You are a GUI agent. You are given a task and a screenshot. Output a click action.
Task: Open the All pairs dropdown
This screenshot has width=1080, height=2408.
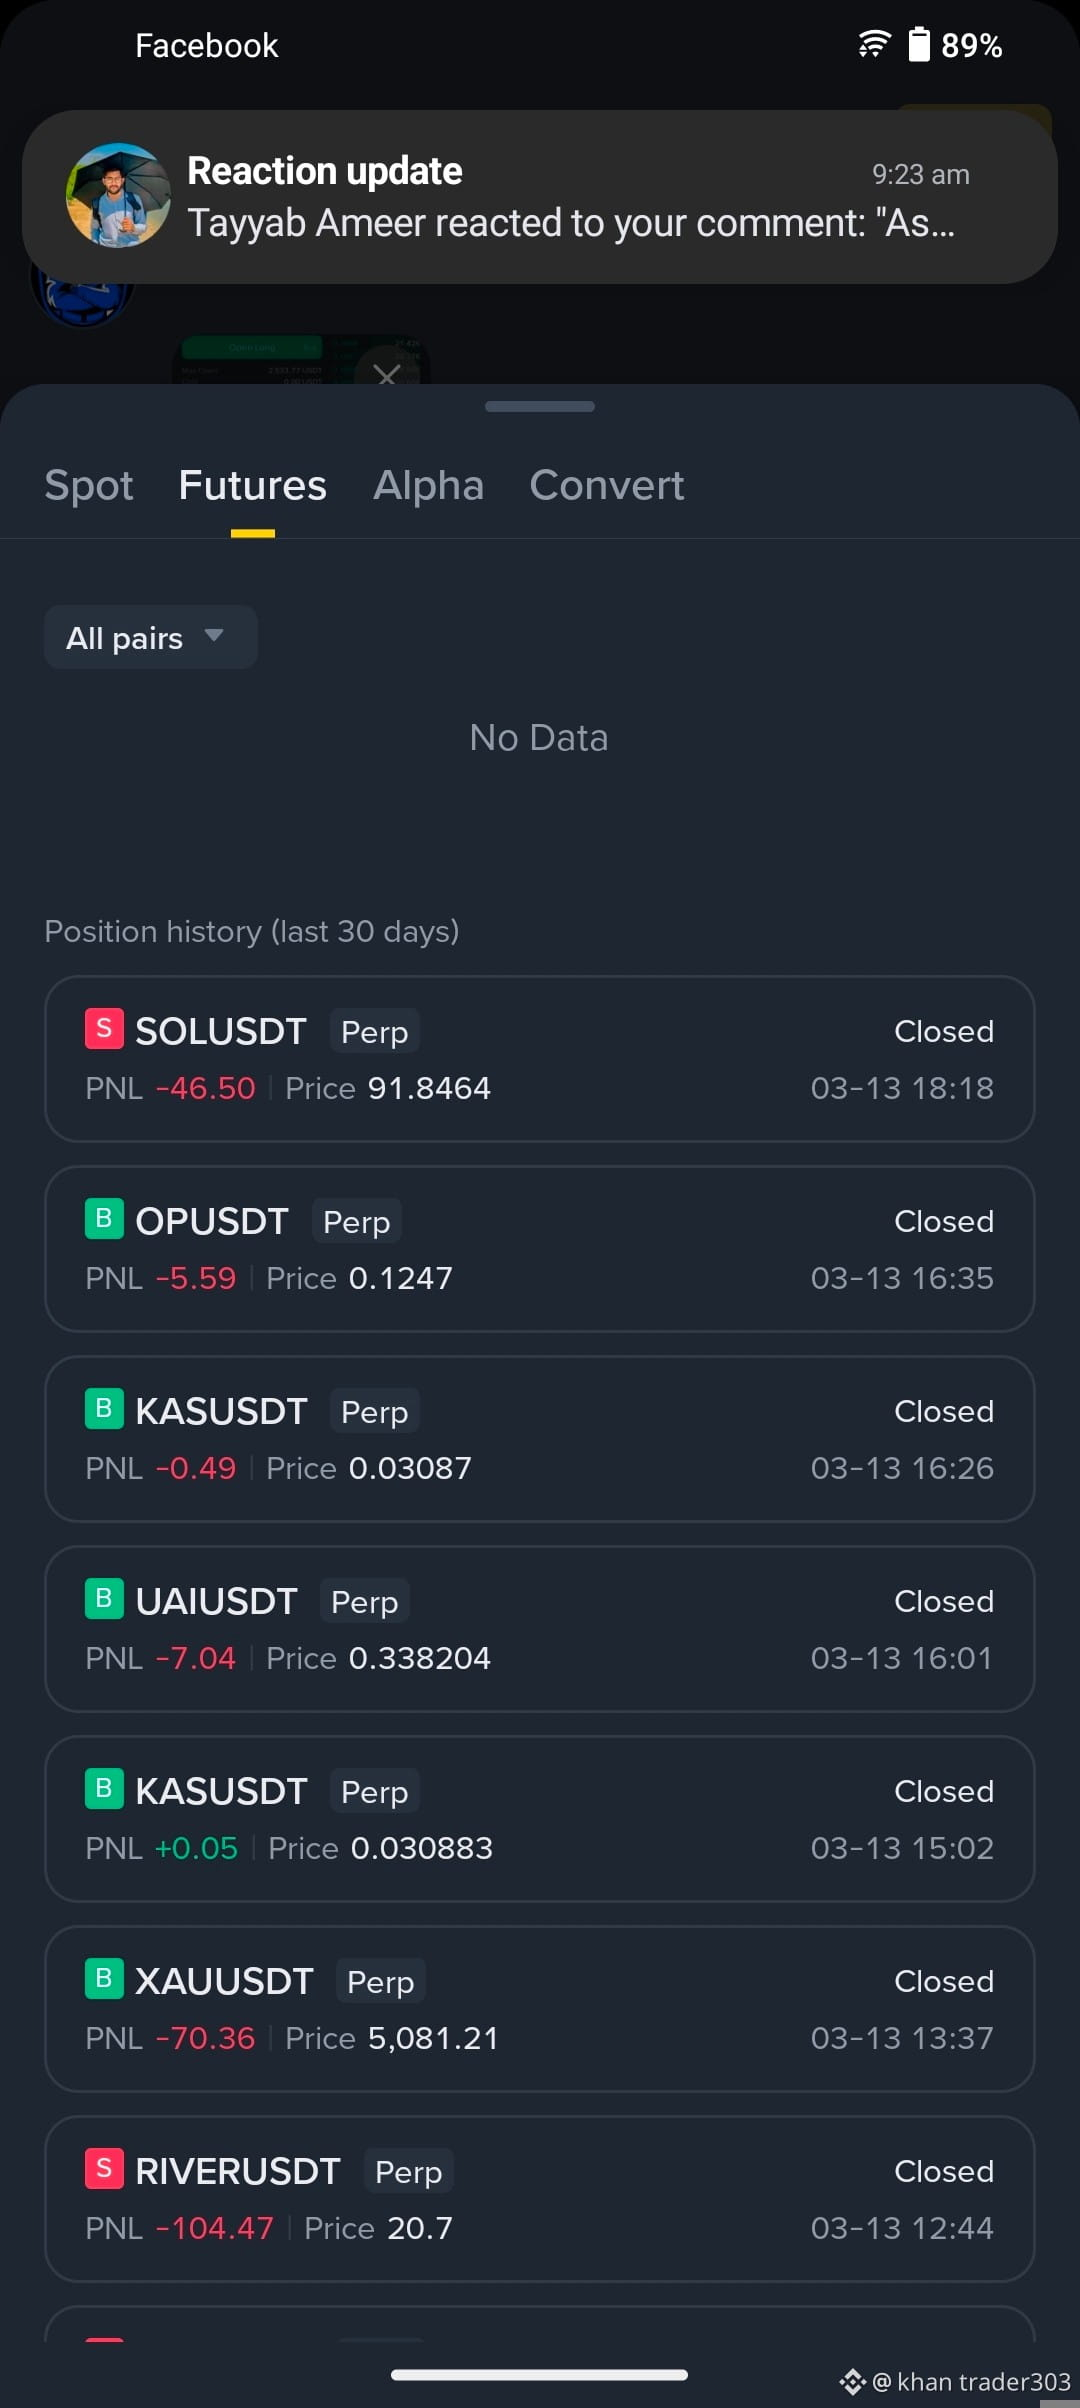pos(151,637)
